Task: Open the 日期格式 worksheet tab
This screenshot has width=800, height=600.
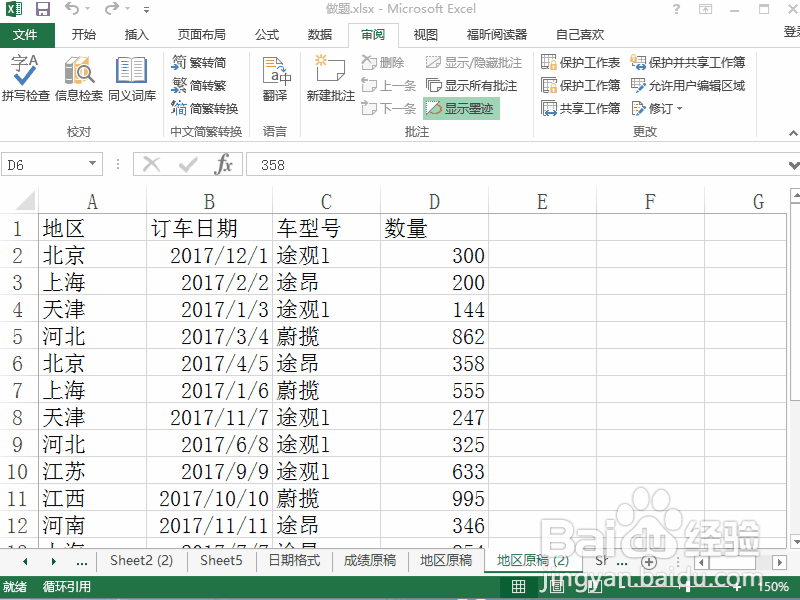Action: (x=294, y=561)
